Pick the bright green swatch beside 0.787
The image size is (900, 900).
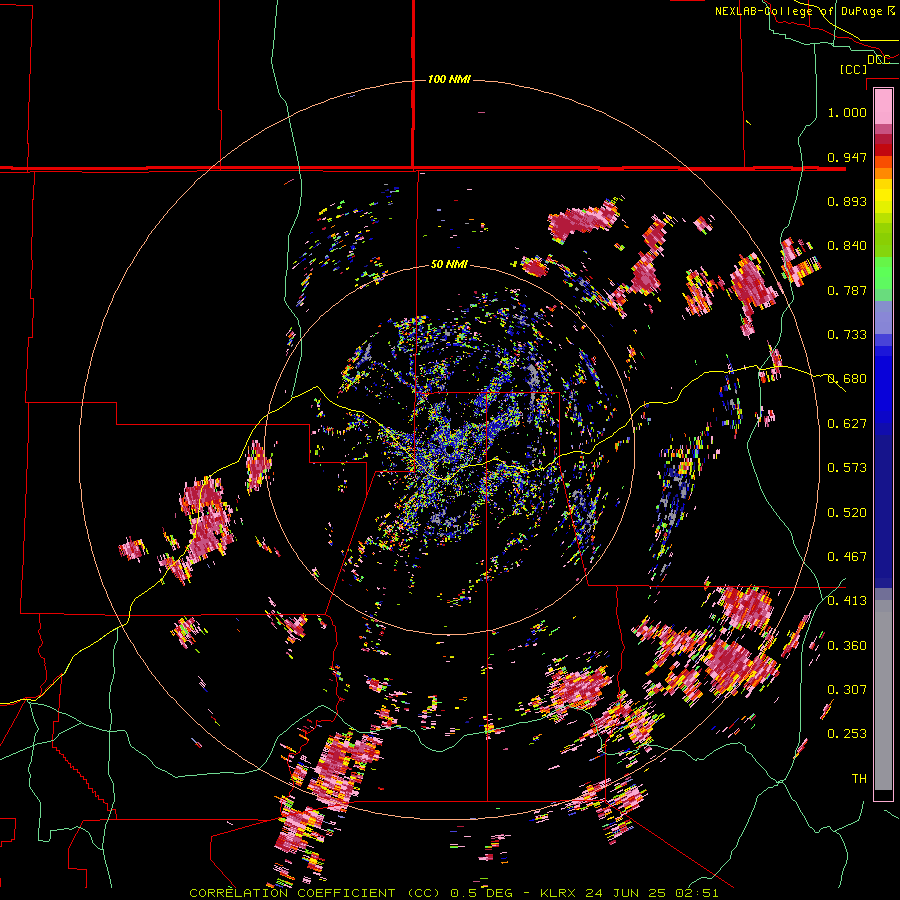point(883,279)
